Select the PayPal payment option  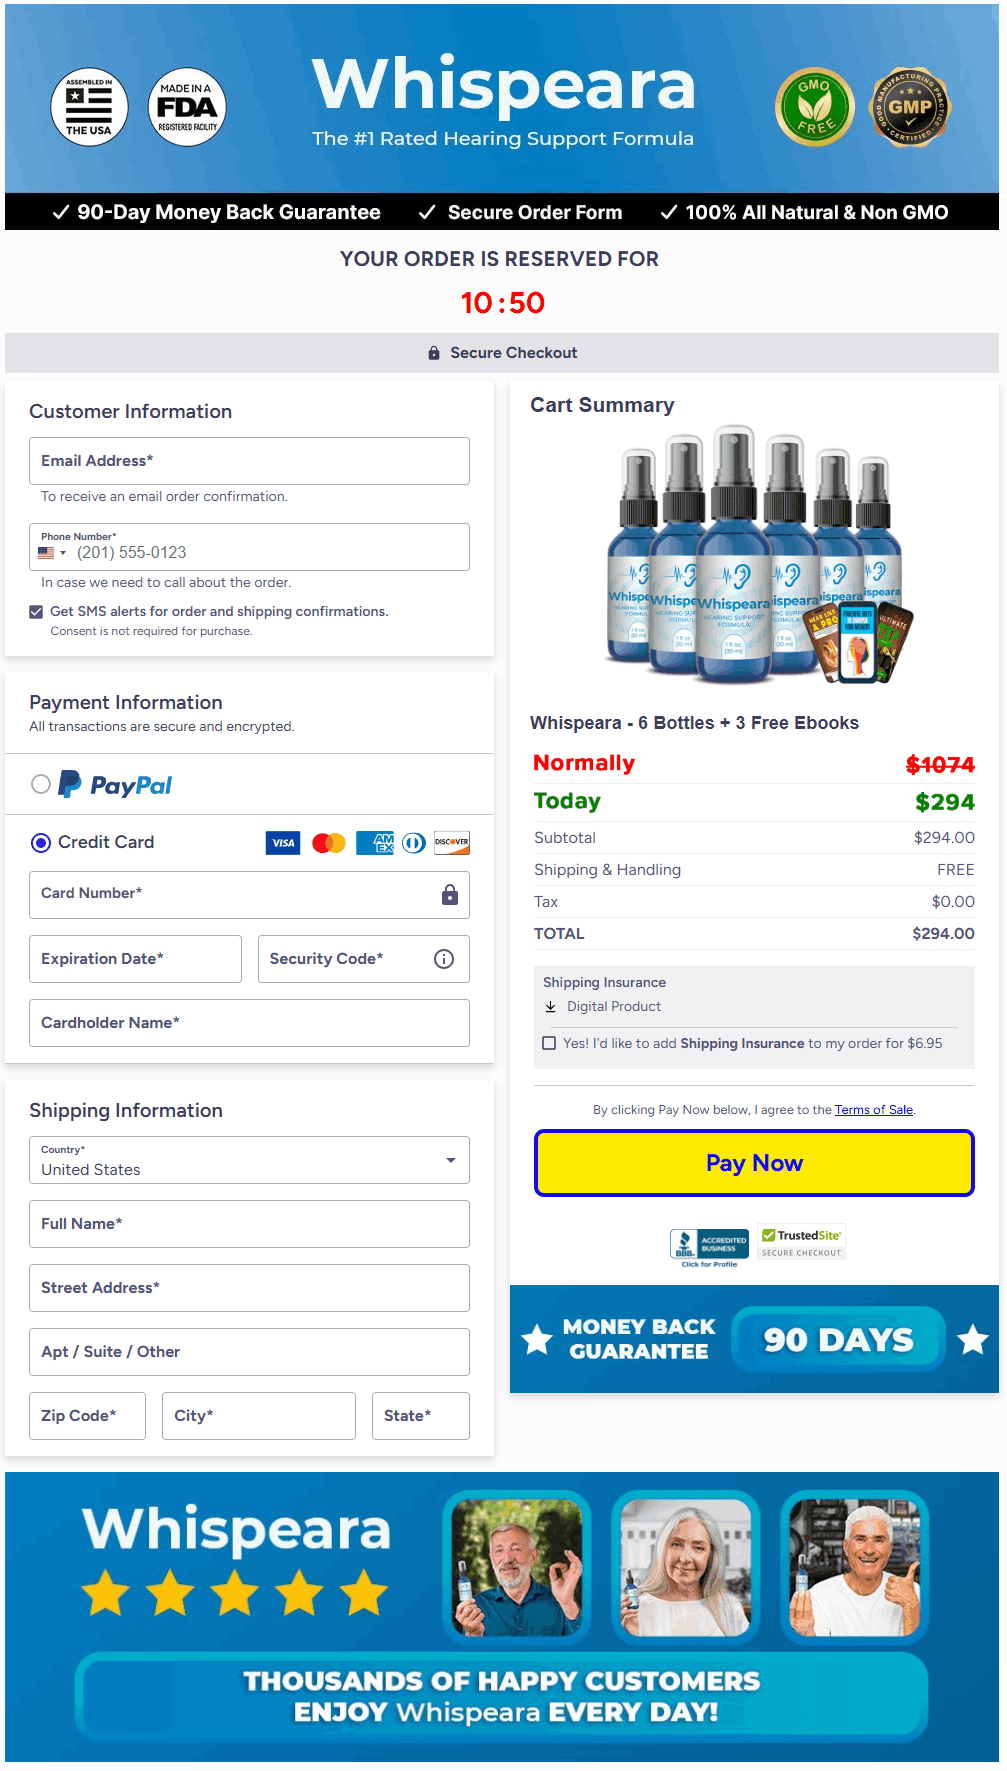[41, 784]
